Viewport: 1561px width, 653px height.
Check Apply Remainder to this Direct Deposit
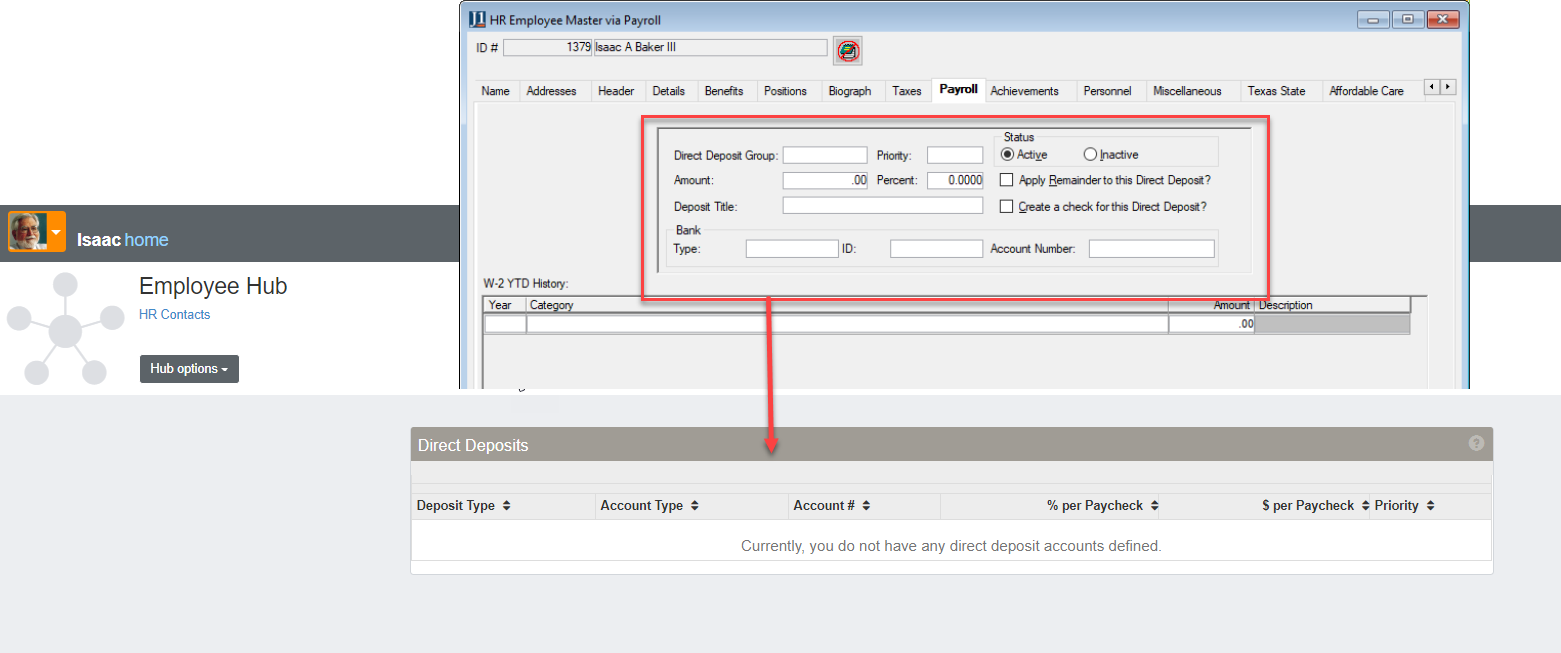pos(1006,181)
